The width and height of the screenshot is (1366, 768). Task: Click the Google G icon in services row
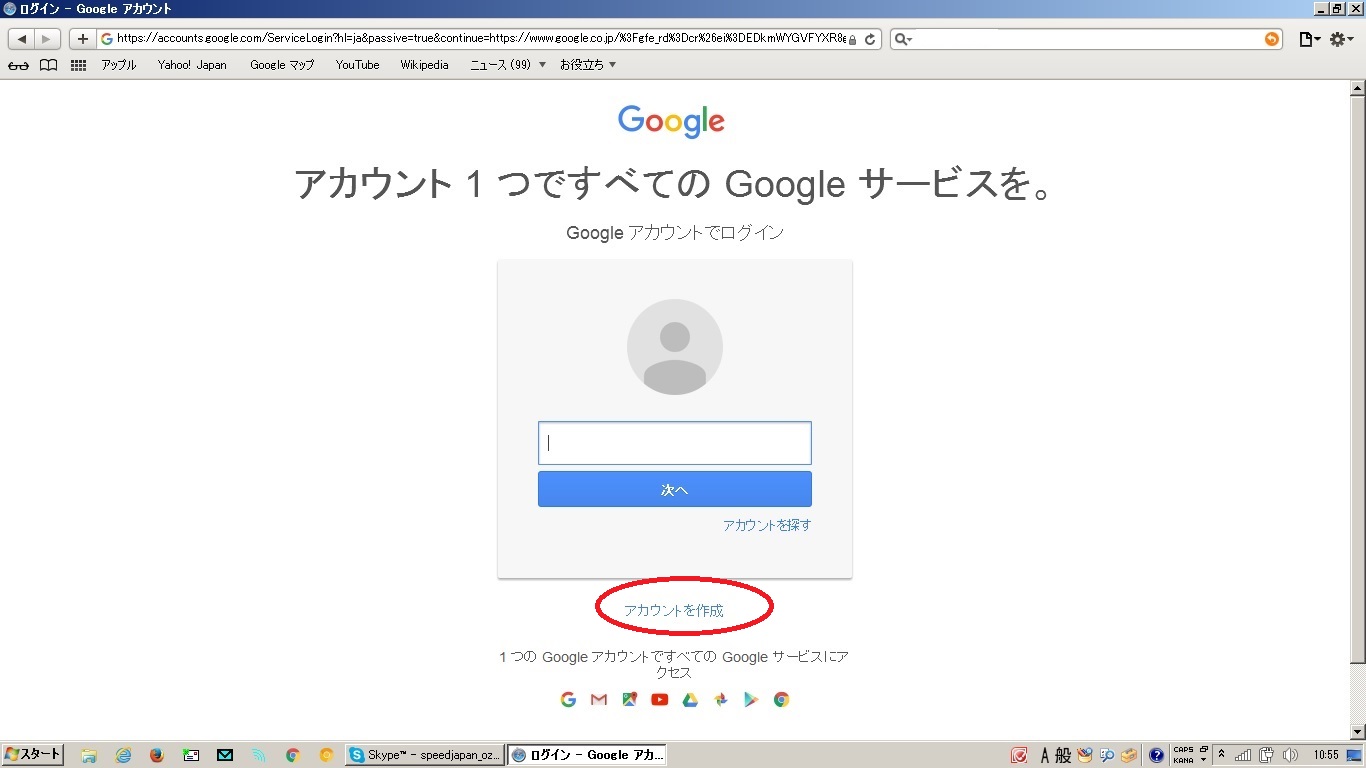(x=568, y=700)
